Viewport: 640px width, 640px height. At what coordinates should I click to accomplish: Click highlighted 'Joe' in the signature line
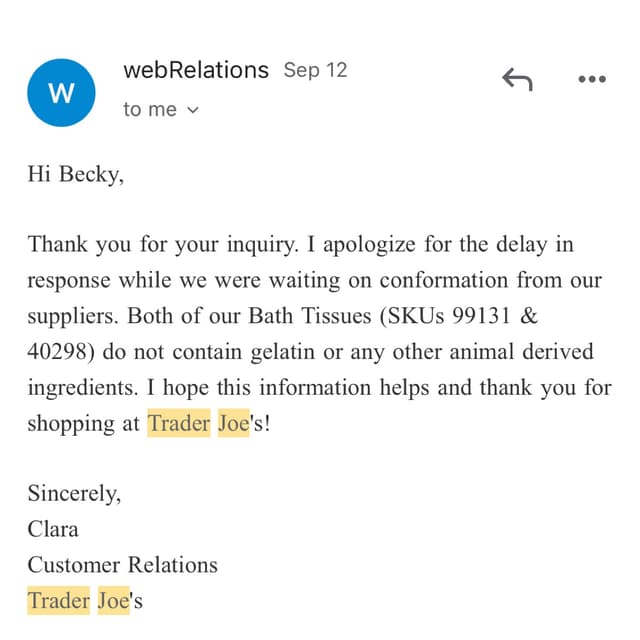click(x=113, y=600)
